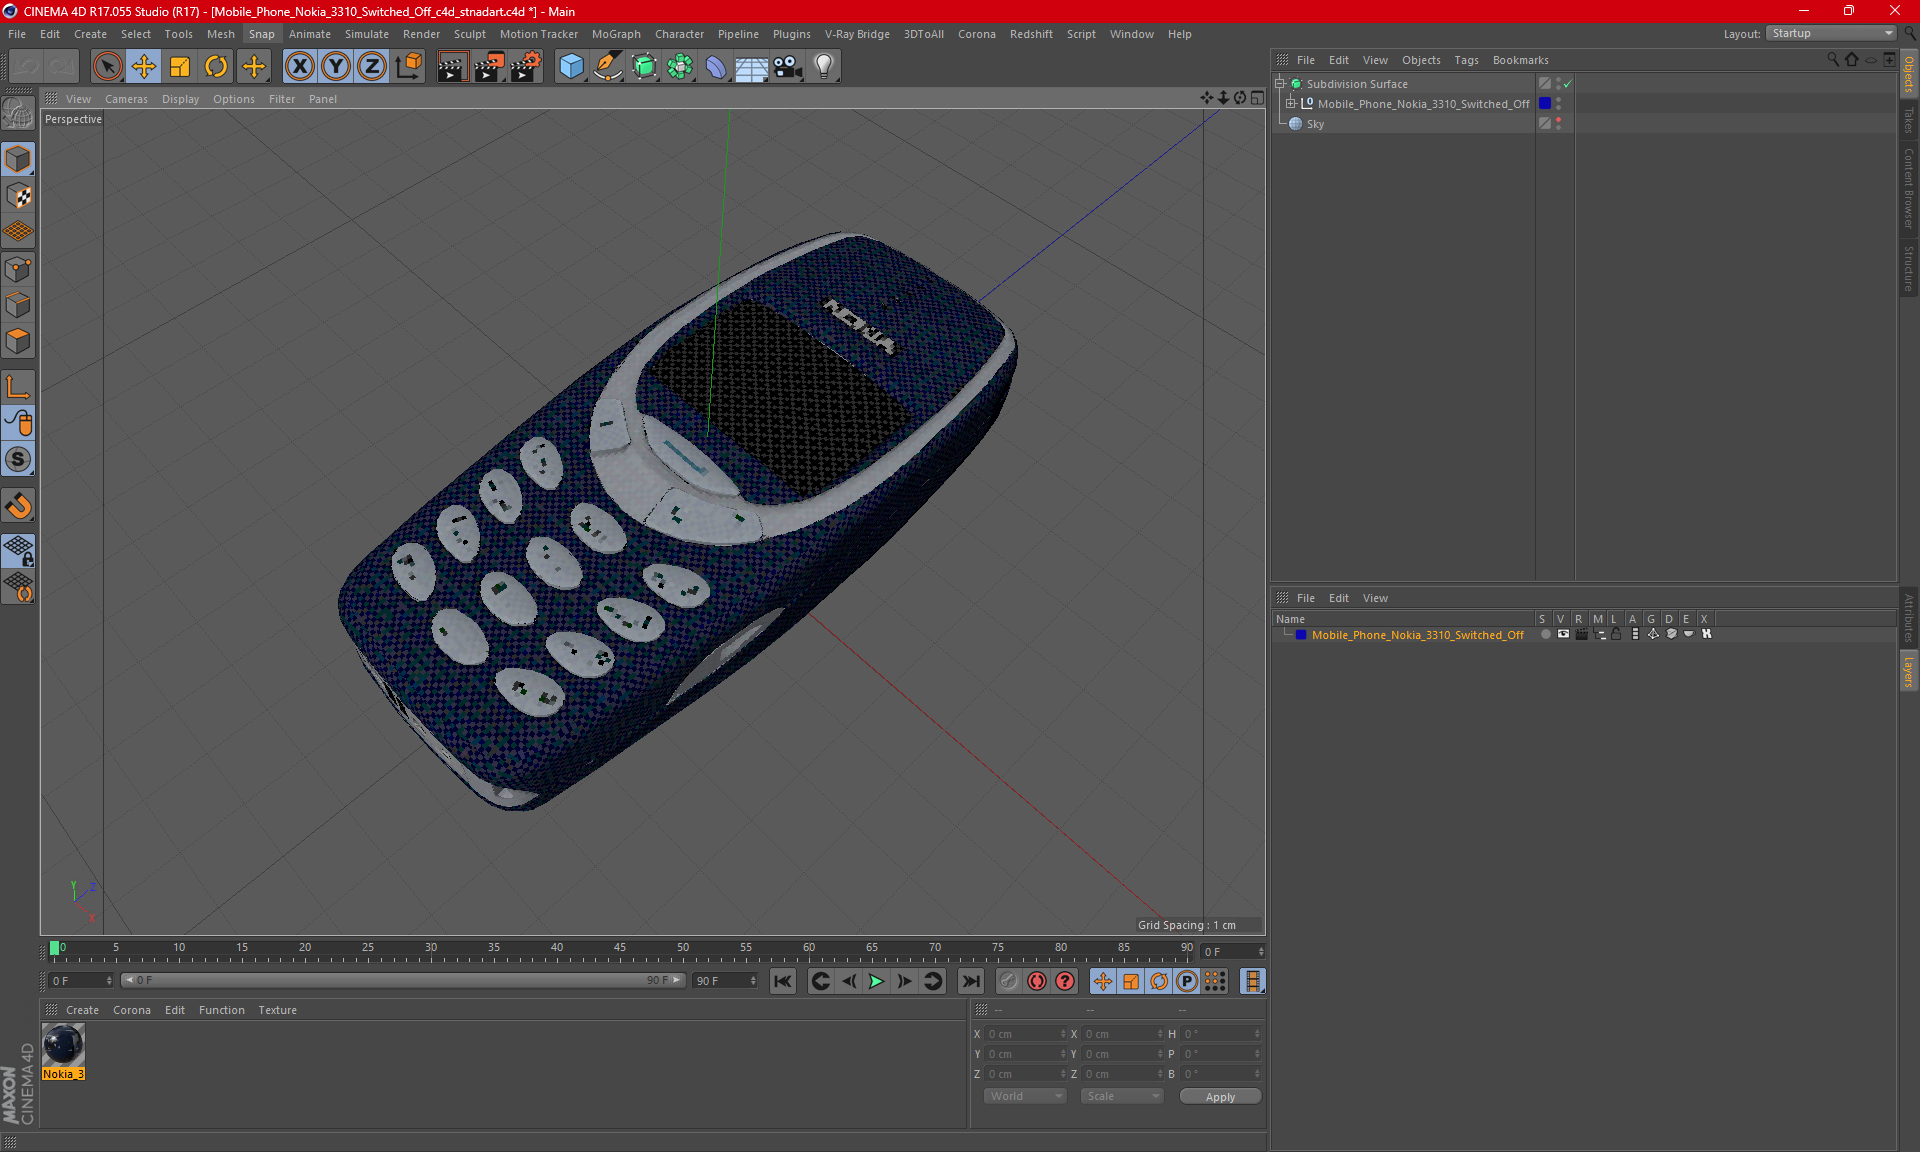This screenshot has width=1920, height=1152.
Task: Toggle Snap with the S icon
Action: 18,460
